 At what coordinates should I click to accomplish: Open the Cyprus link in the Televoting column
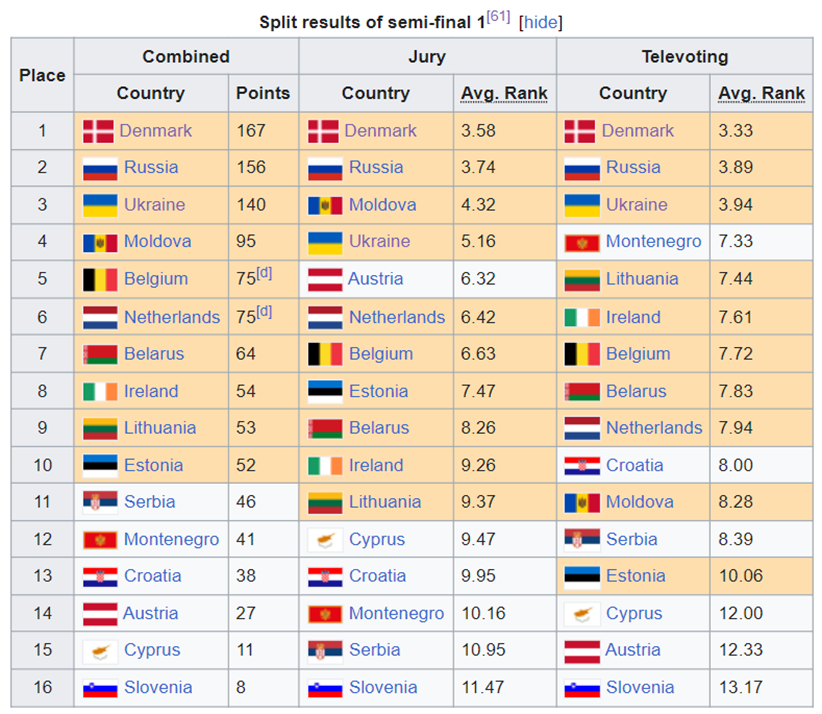coord(634,613)
